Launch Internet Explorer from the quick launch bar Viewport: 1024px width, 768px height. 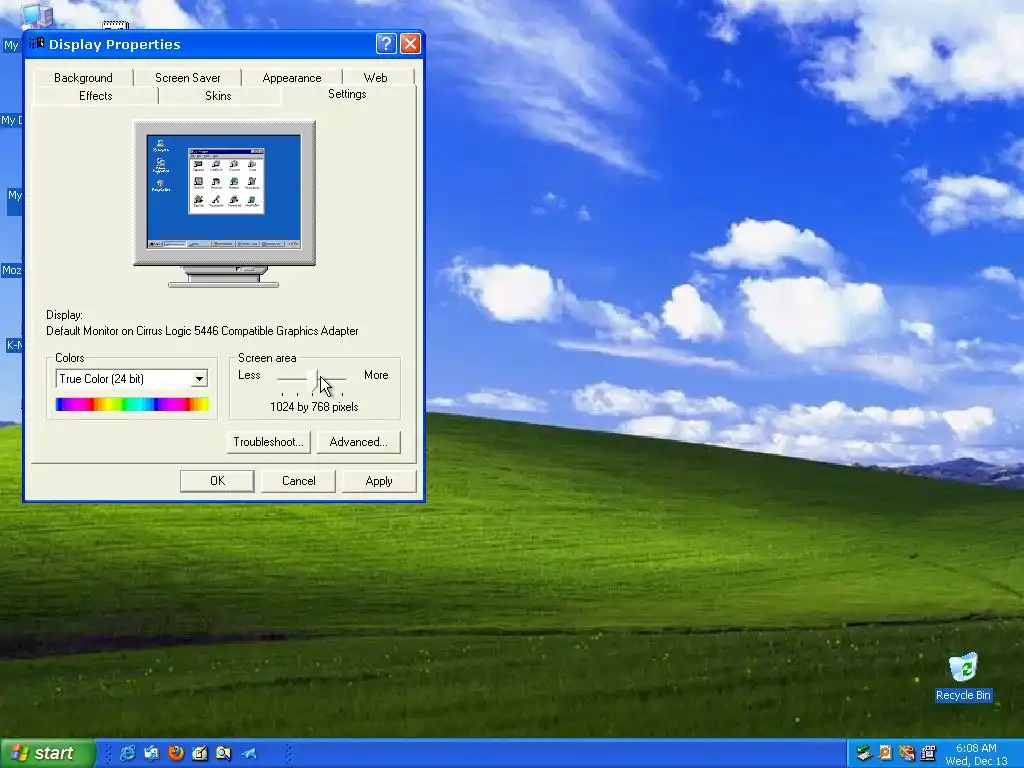pos(127,753)
